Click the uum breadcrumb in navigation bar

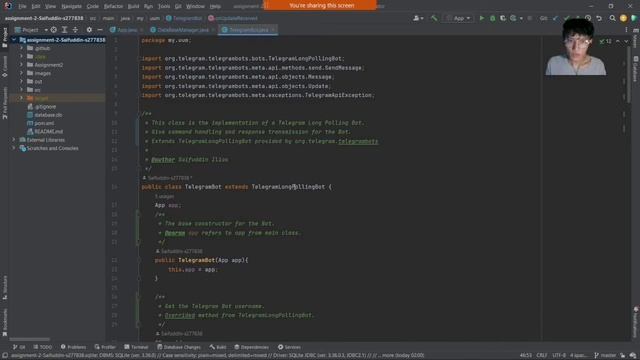pyautogui.click(x=154, y=18)
